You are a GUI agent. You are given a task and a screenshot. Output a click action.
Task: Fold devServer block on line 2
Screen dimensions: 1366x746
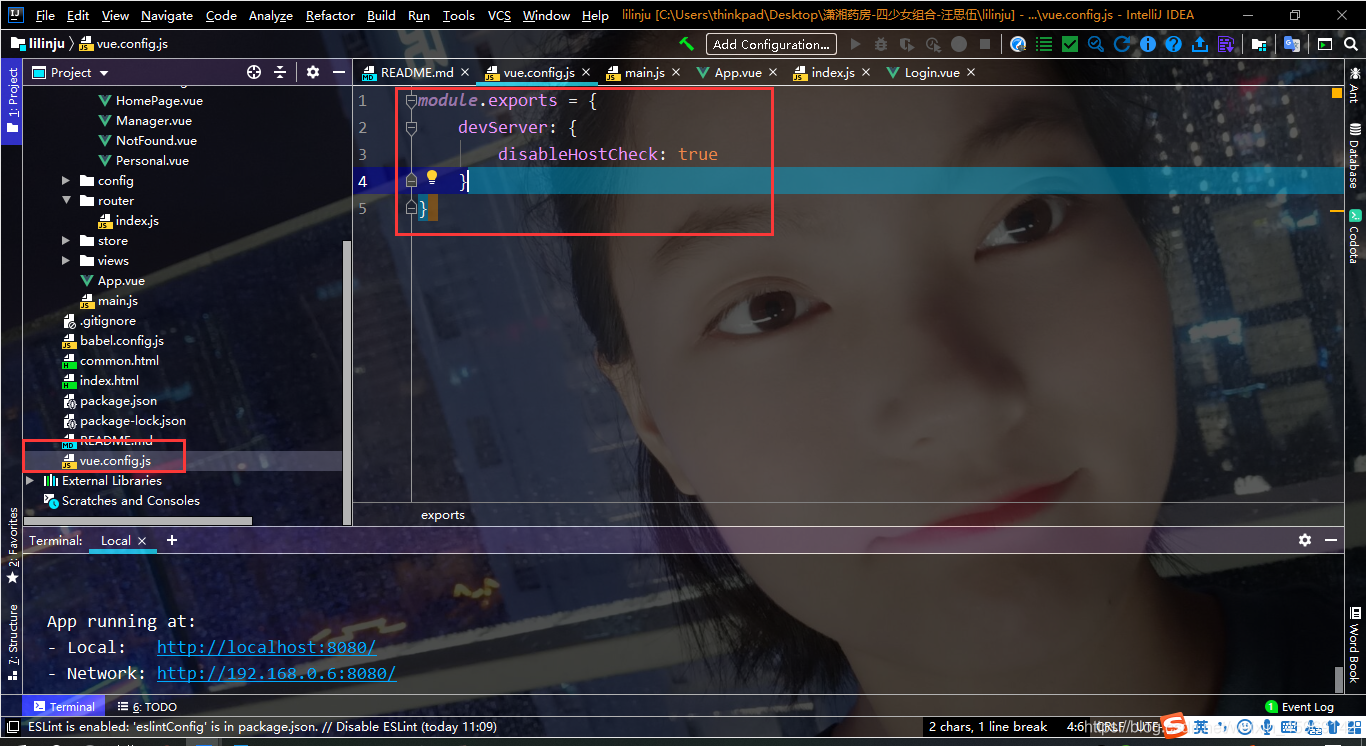[411, 128]
